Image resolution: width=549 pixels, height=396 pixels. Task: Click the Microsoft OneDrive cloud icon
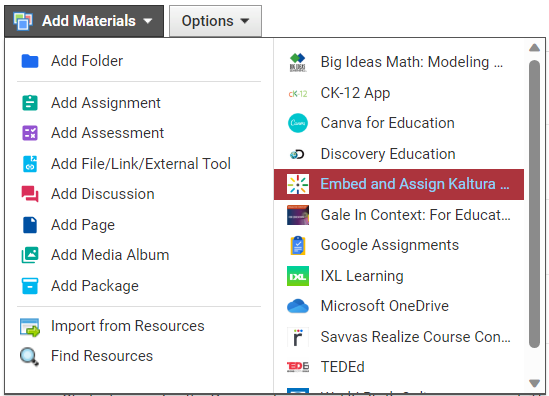(298, 306)
